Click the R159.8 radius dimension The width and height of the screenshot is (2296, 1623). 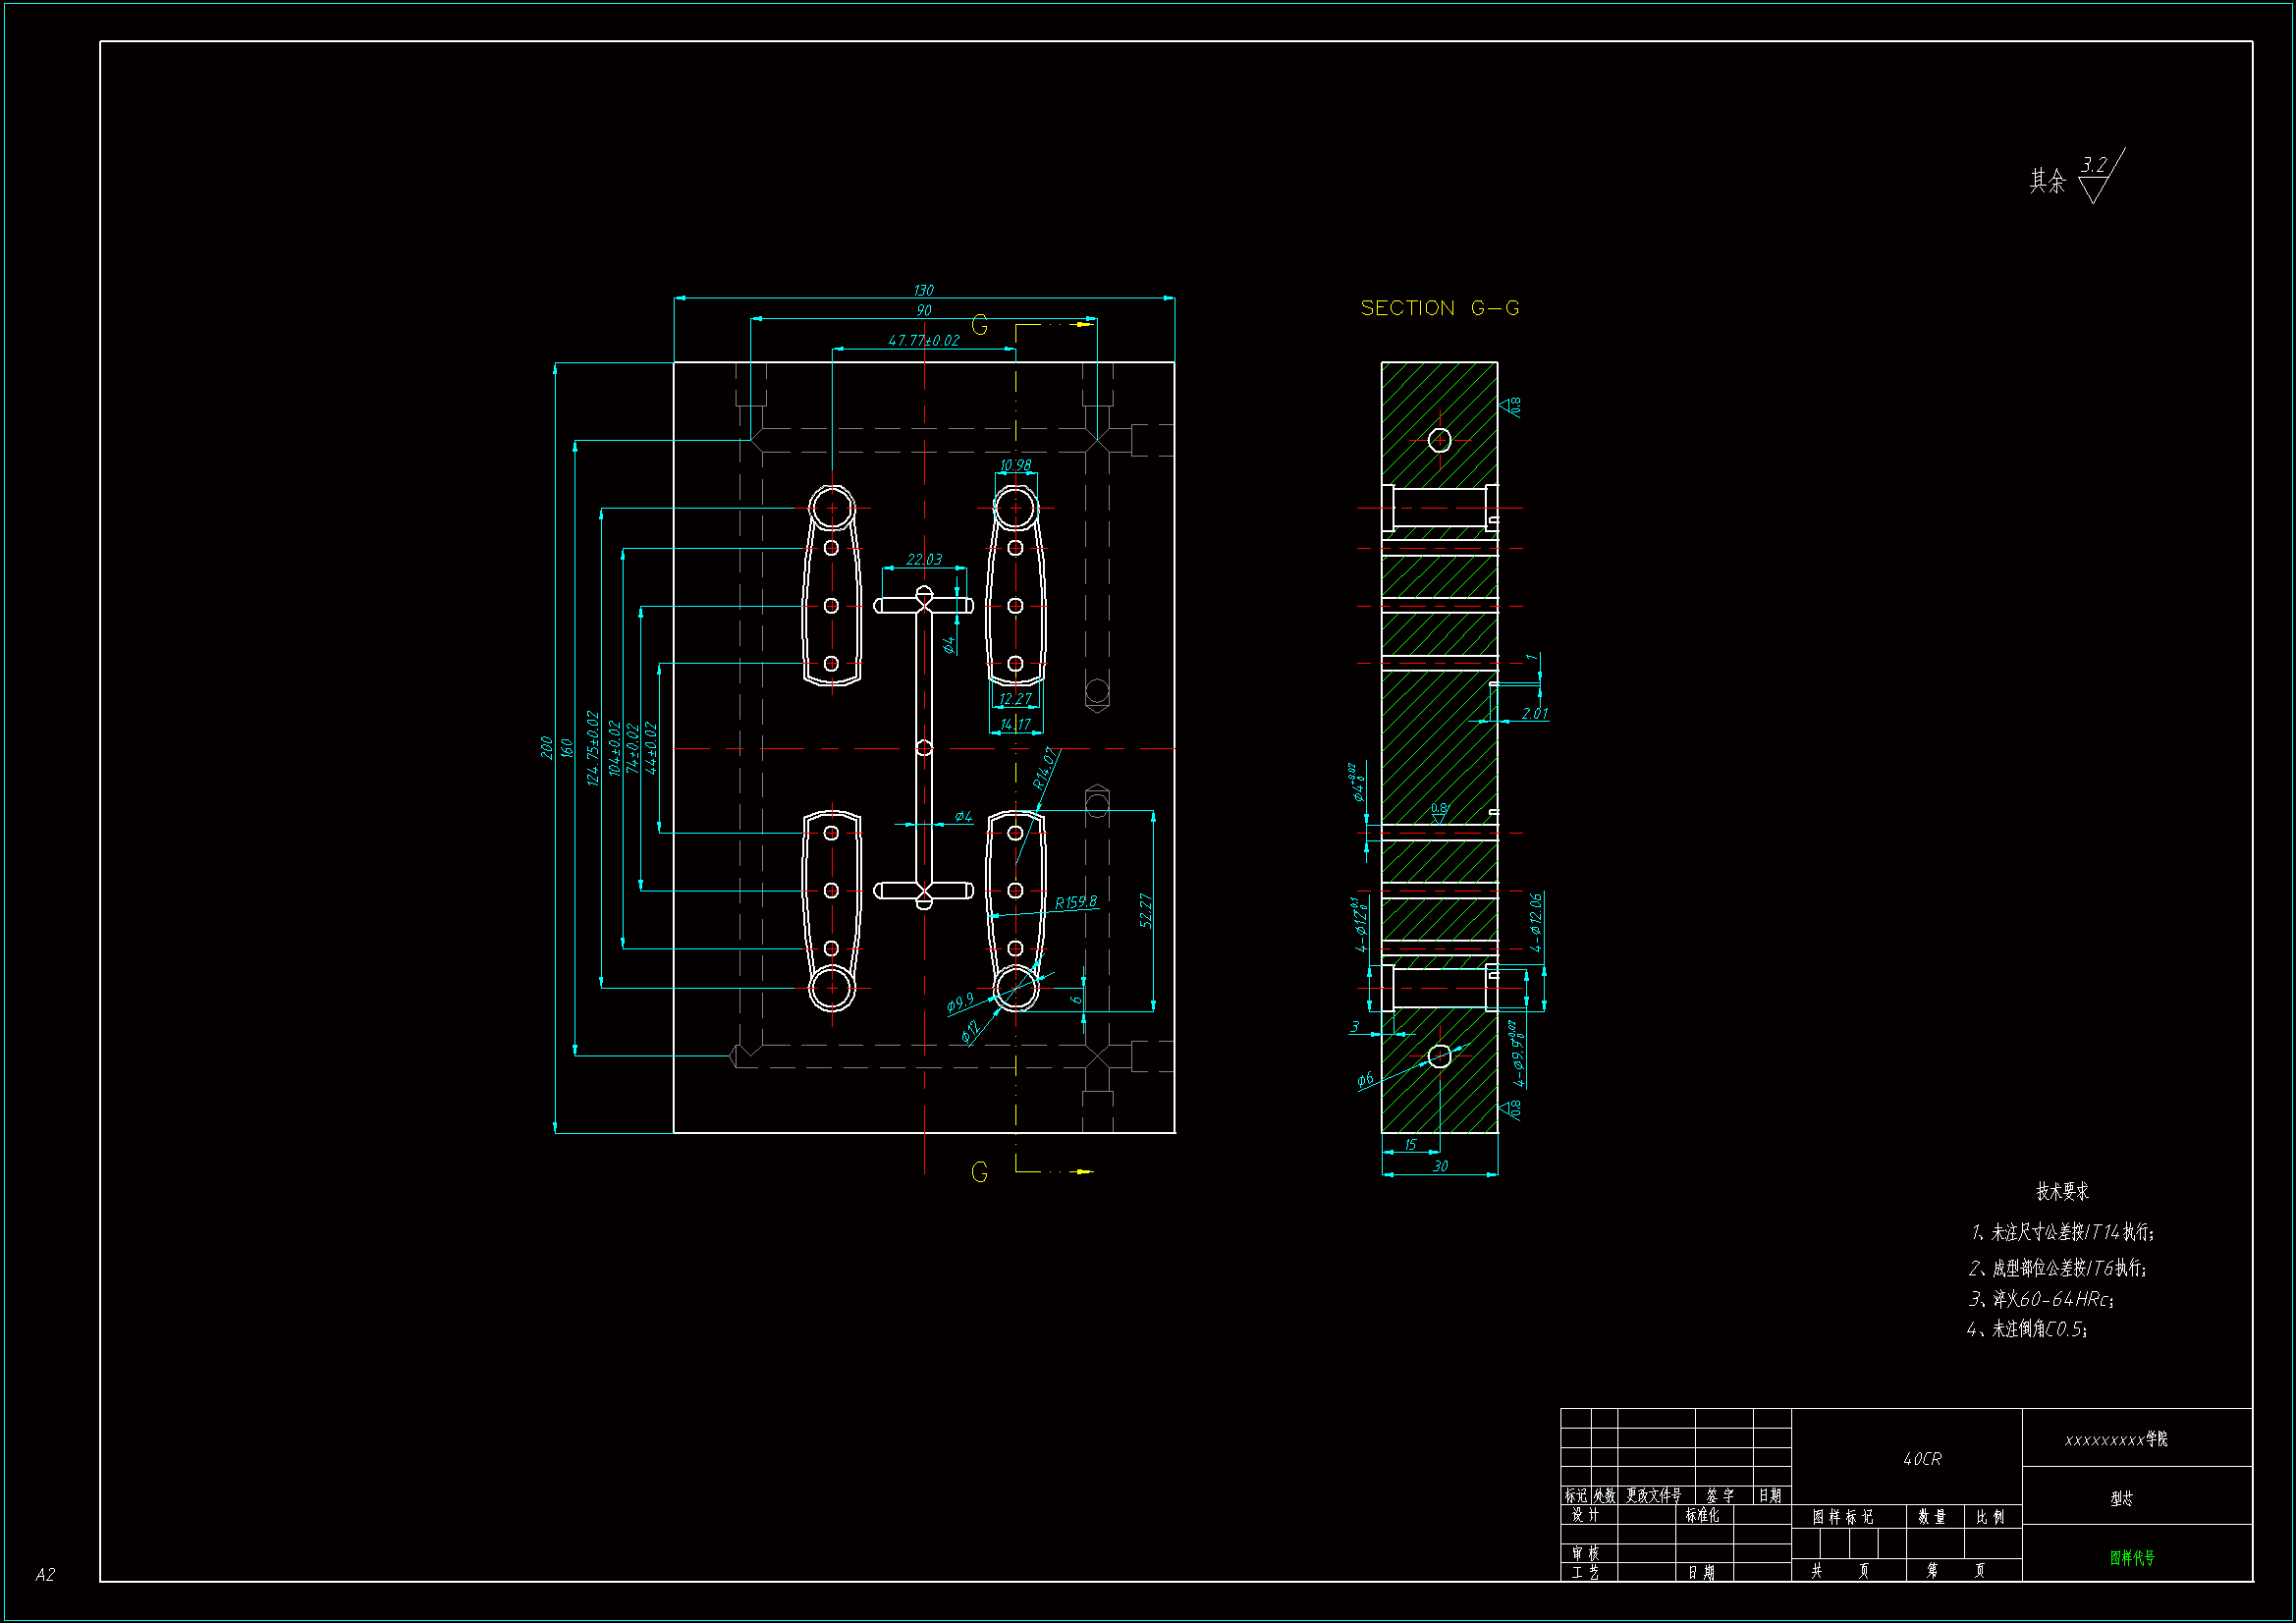click(1075, 902)
